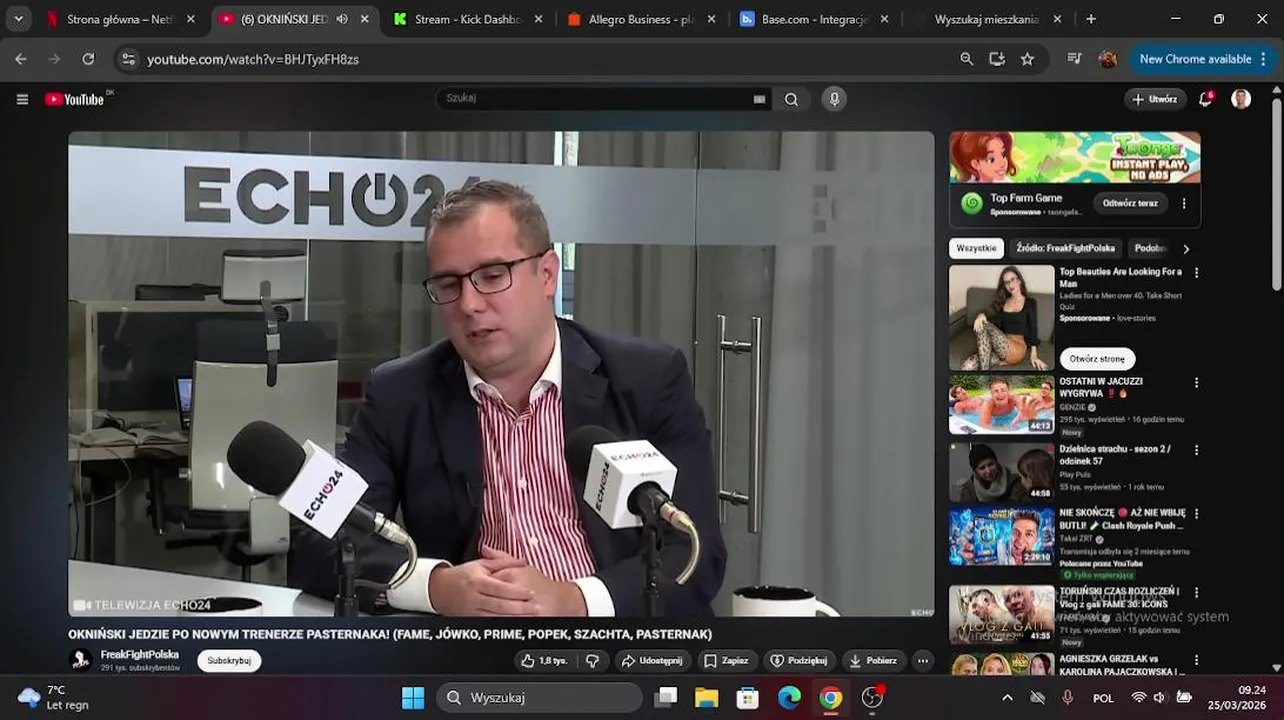Go back with the browser back arrow
The width and height of the screenshot is (1284, 720).
pyautogui.click(x=21, y=59)
